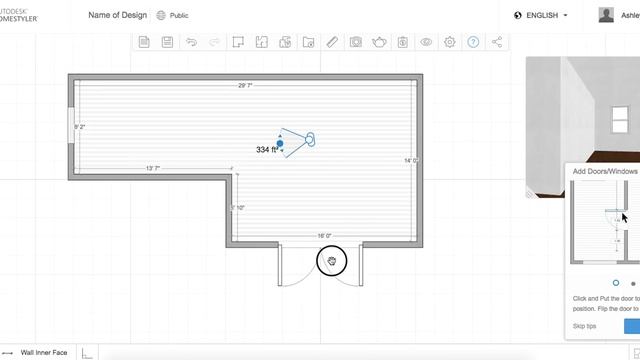Select the ruler Measure tool

[332, 42]
